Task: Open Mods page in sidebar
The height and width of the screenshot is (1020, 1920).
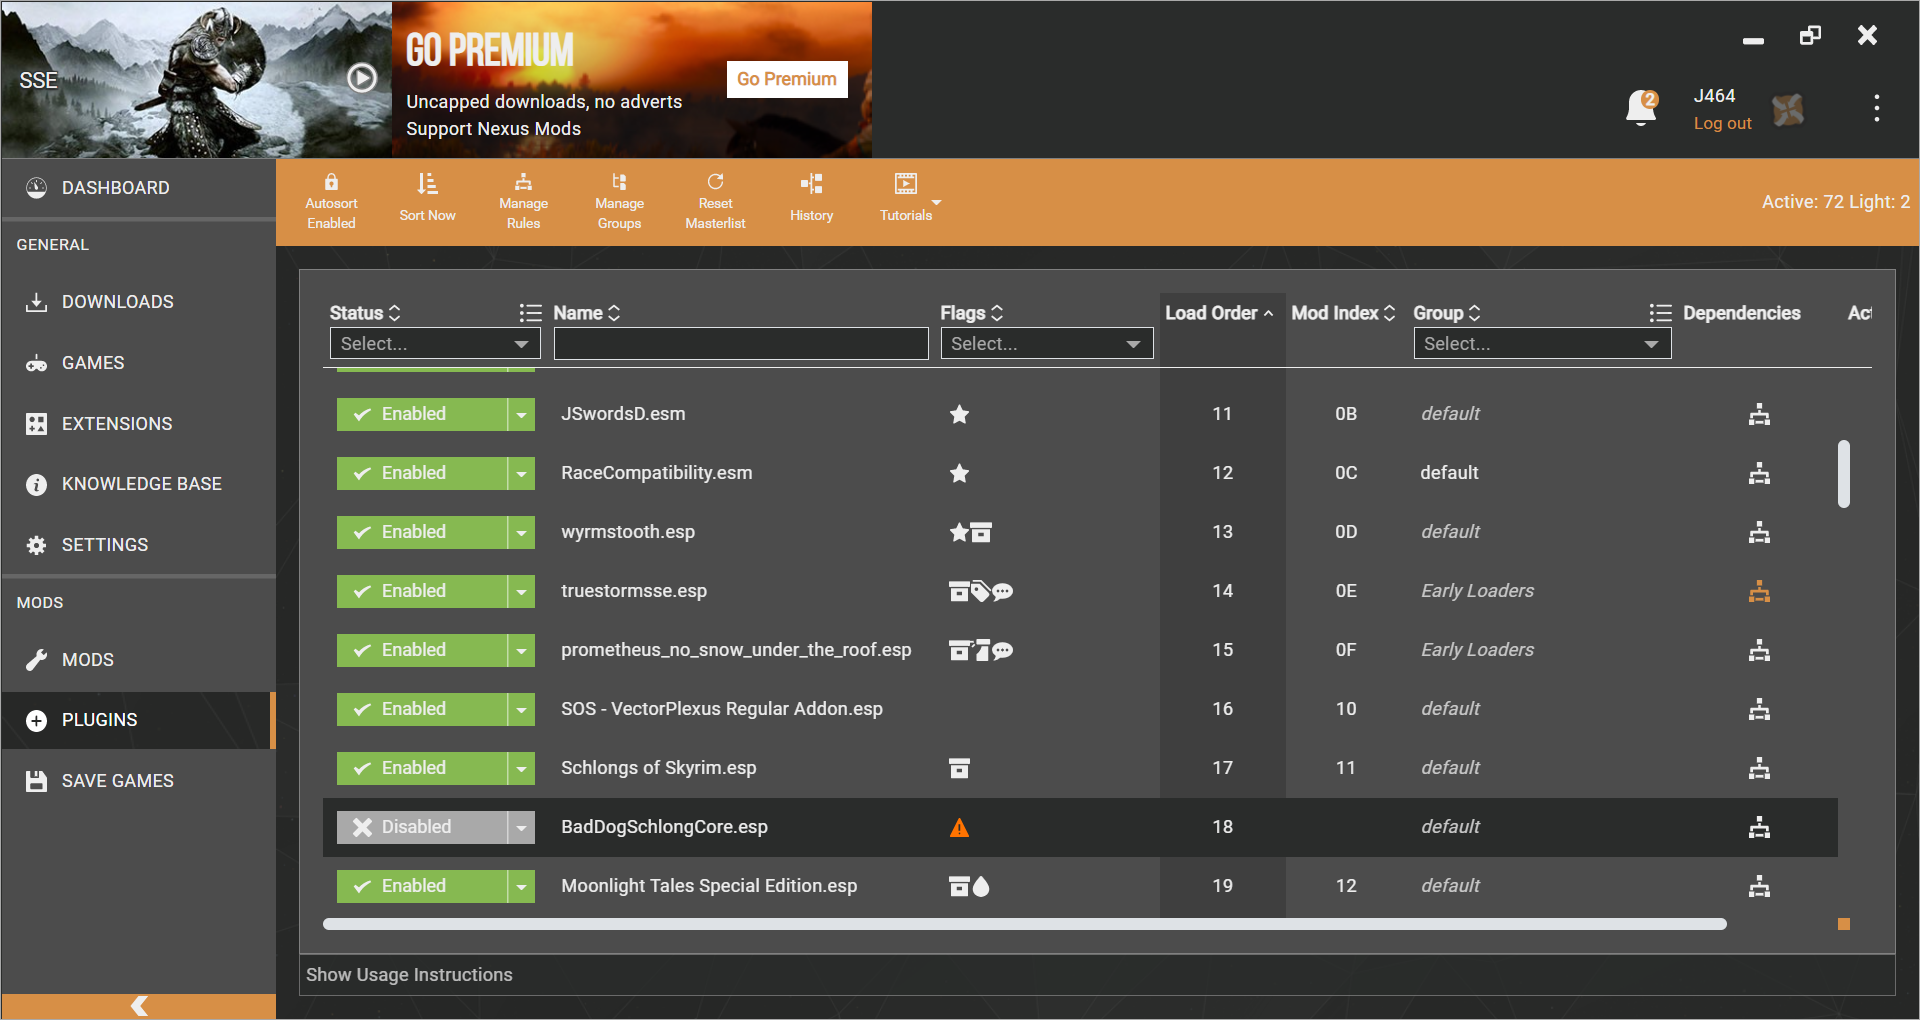Action: click(x=138, y=660)
